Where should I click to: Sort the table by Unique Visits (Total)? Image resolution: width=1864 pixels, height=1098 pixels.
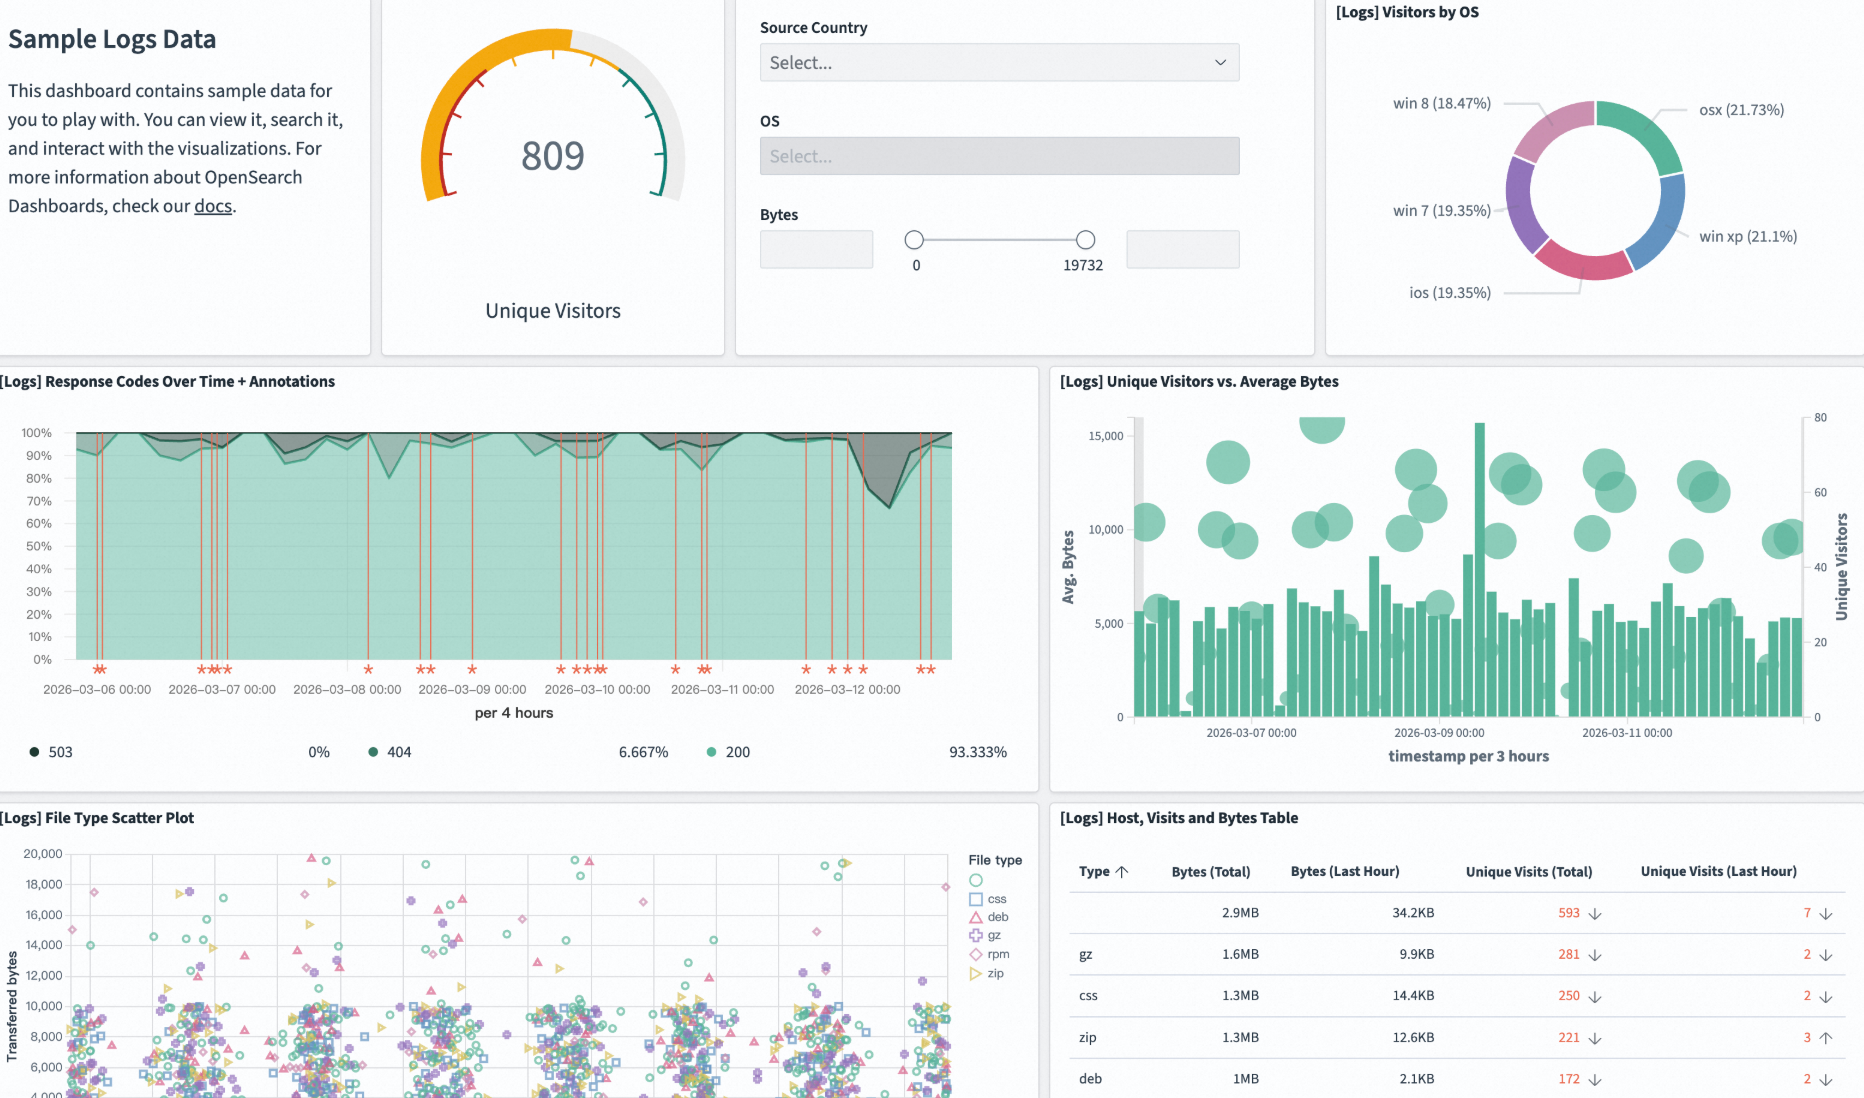pyautogui.click(x=1529, y=872)
